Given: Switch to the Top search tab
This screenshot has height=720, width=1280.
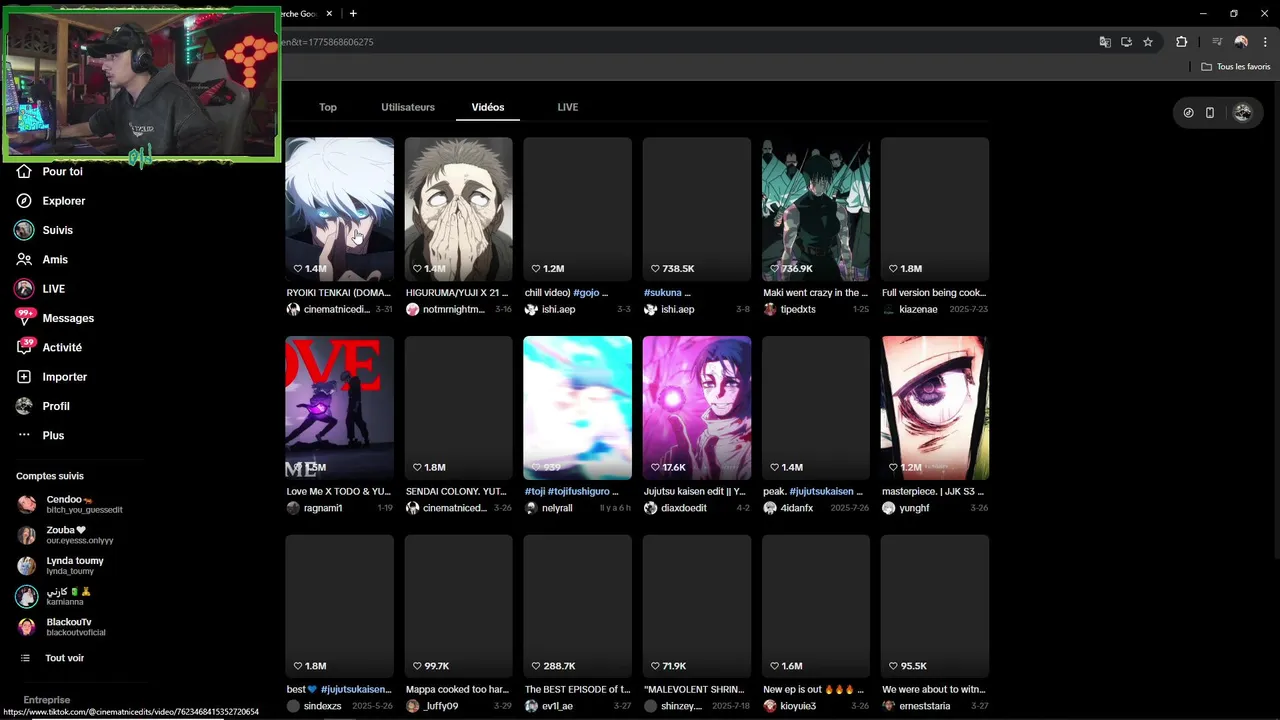Looking at the screenshot, I should click(x=328, y=107).
